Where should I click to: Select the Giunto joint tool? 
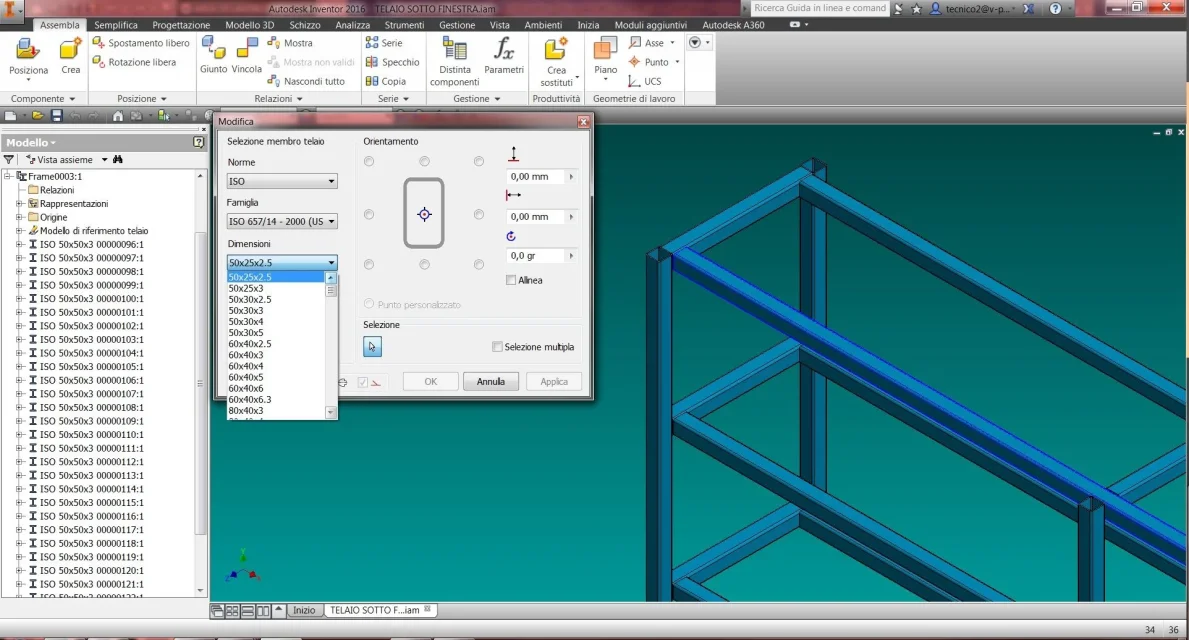coord(213,56)
